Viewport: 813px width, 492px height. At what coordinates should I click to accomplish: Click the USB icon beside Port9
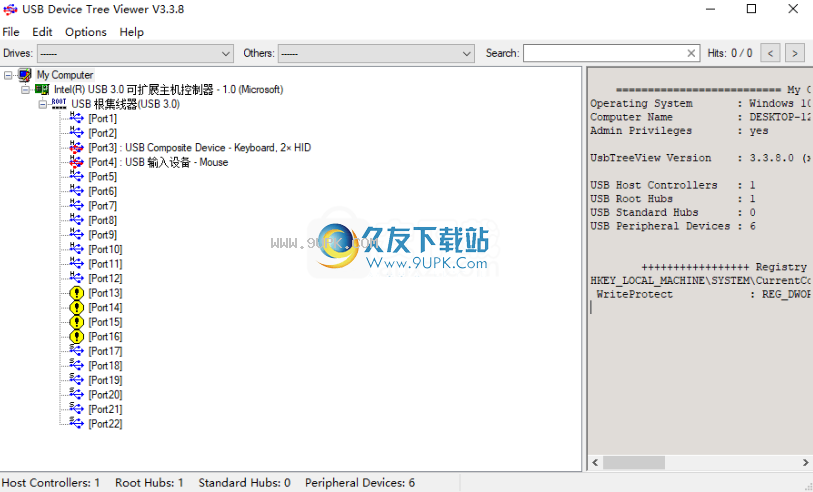[76, 234]
